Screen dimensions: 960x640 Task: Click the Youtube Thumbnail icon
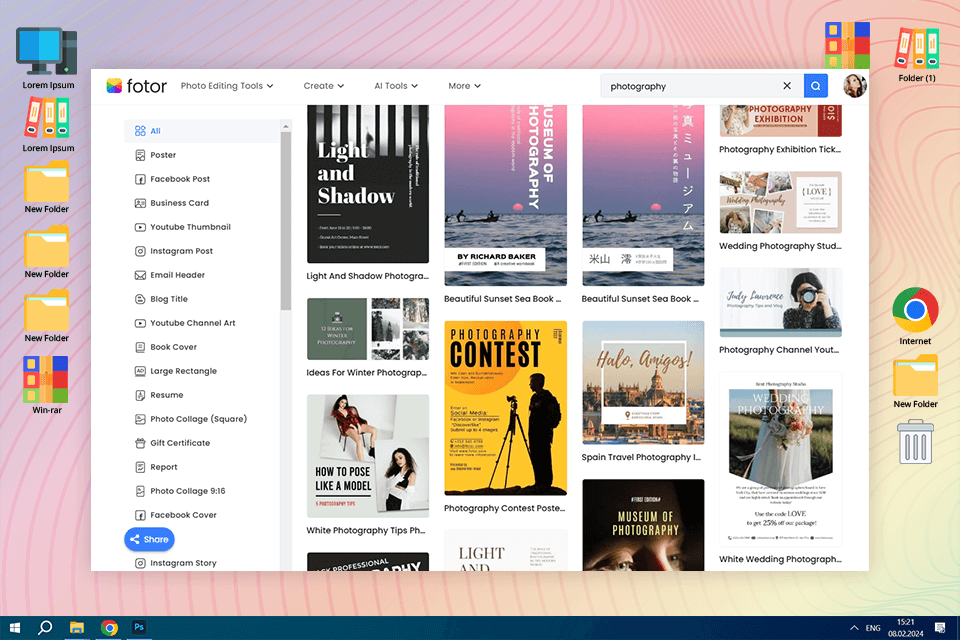tap(140, 227)
